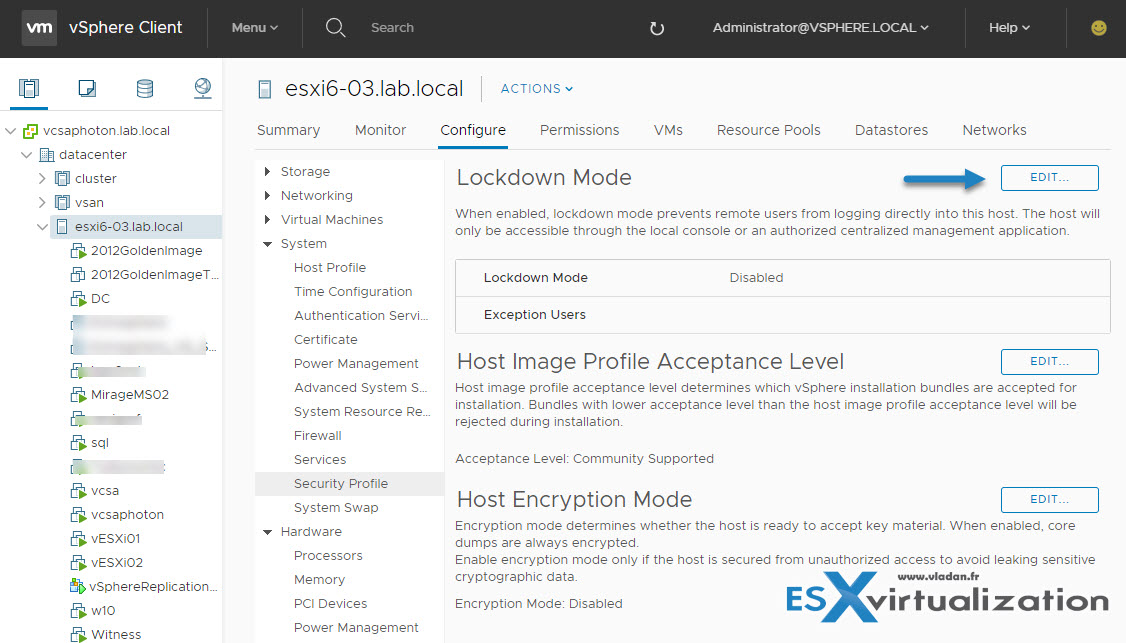Click the MirageMS02 VM icon
1126x643 pixels.
(x=78, y=394)
